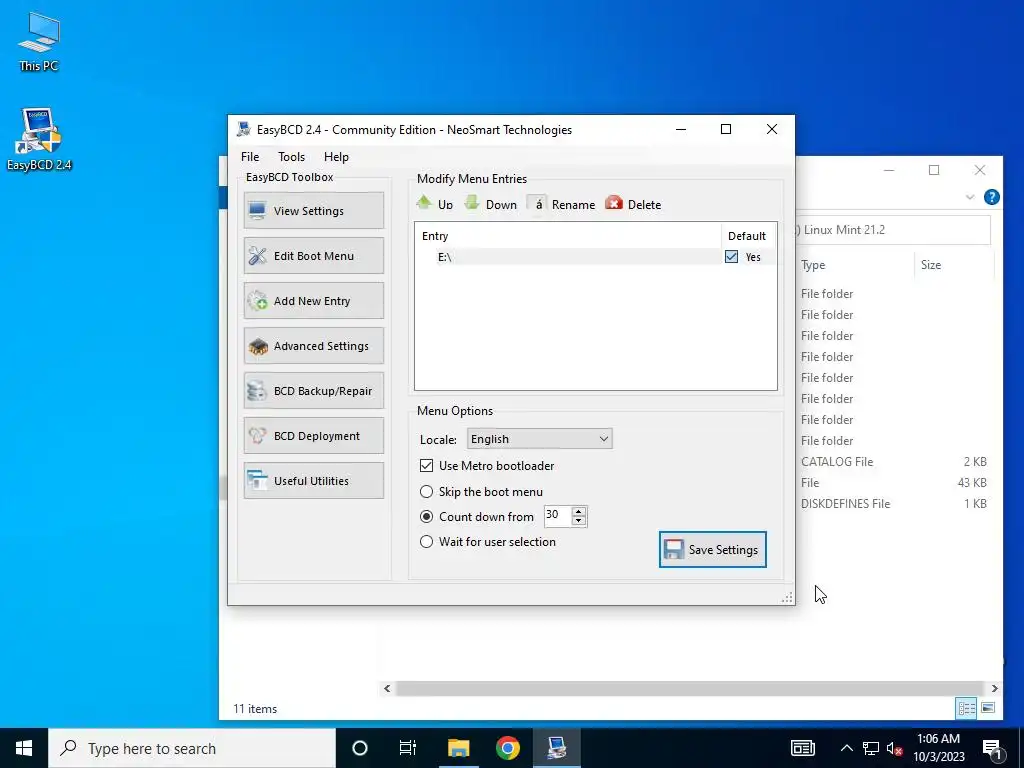Select the E:\ boot entry row
The width and height of the screenshot is (1024, 768).
pyautogui.click(x=596, y=257)
